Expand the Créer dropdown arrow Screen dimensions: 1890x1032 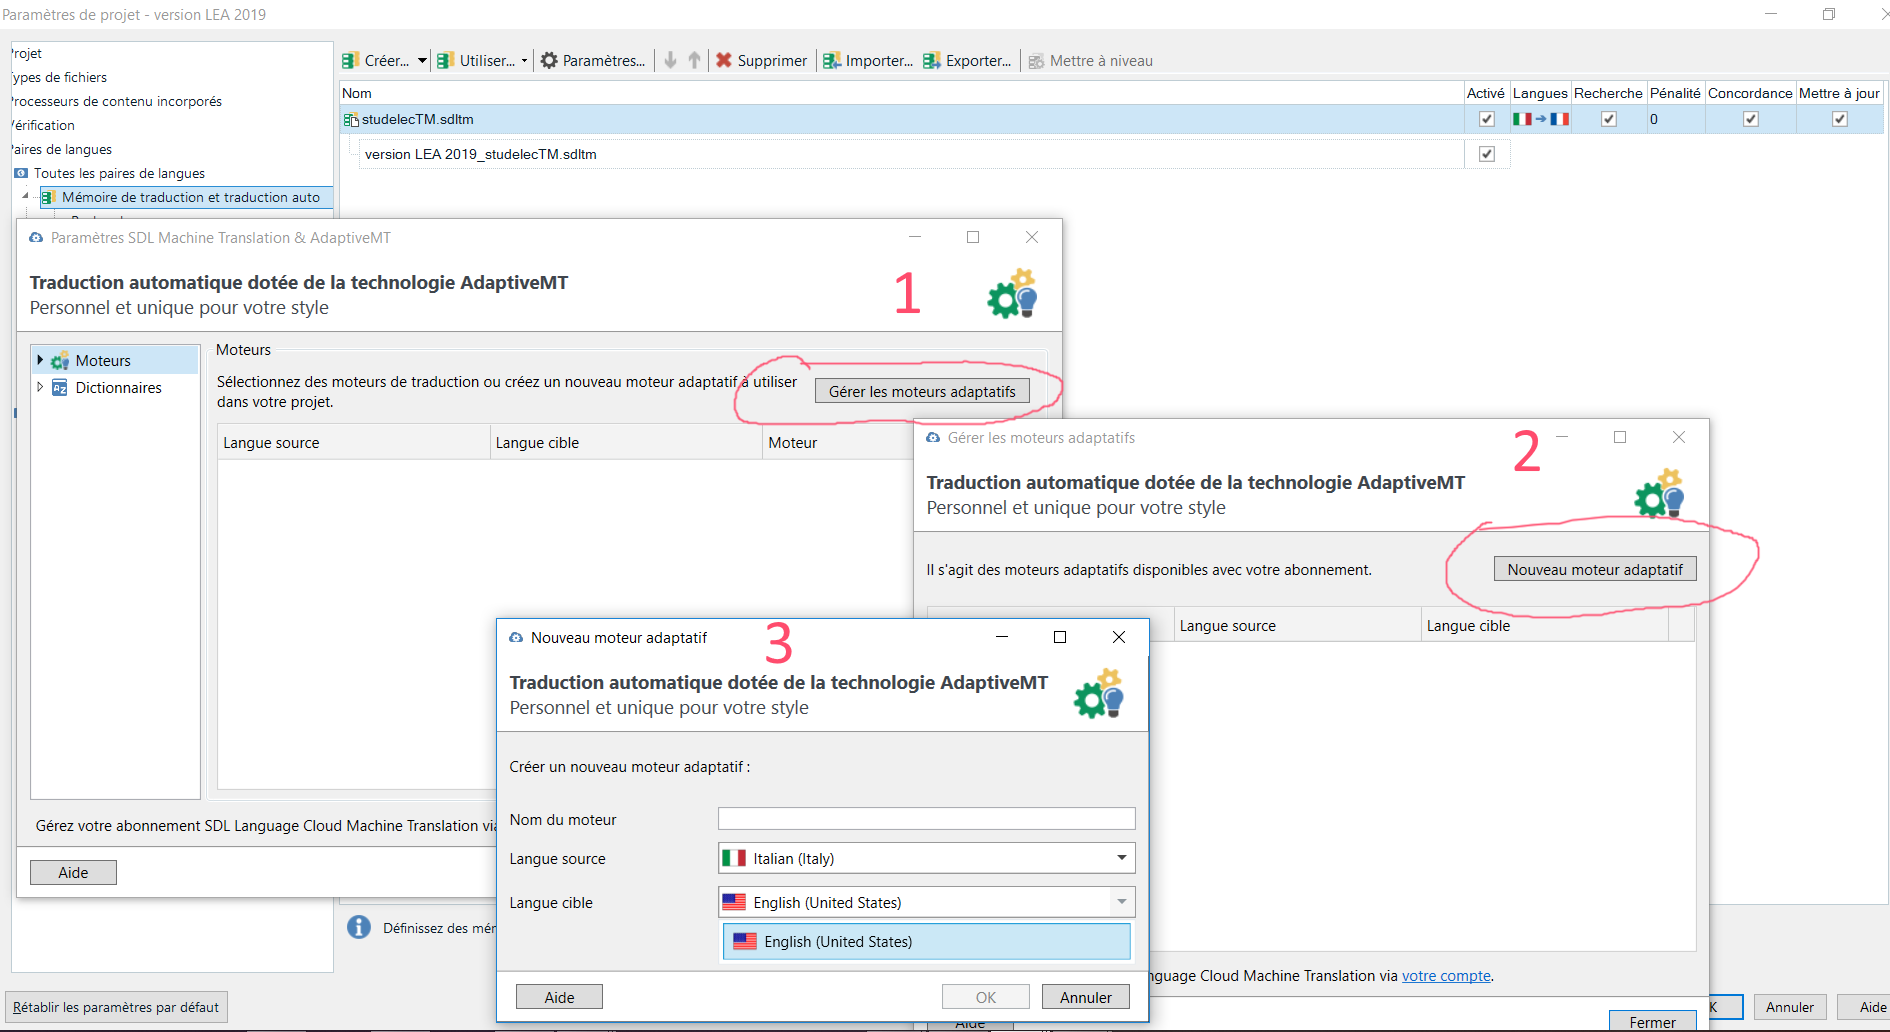(x=422, y=60)
